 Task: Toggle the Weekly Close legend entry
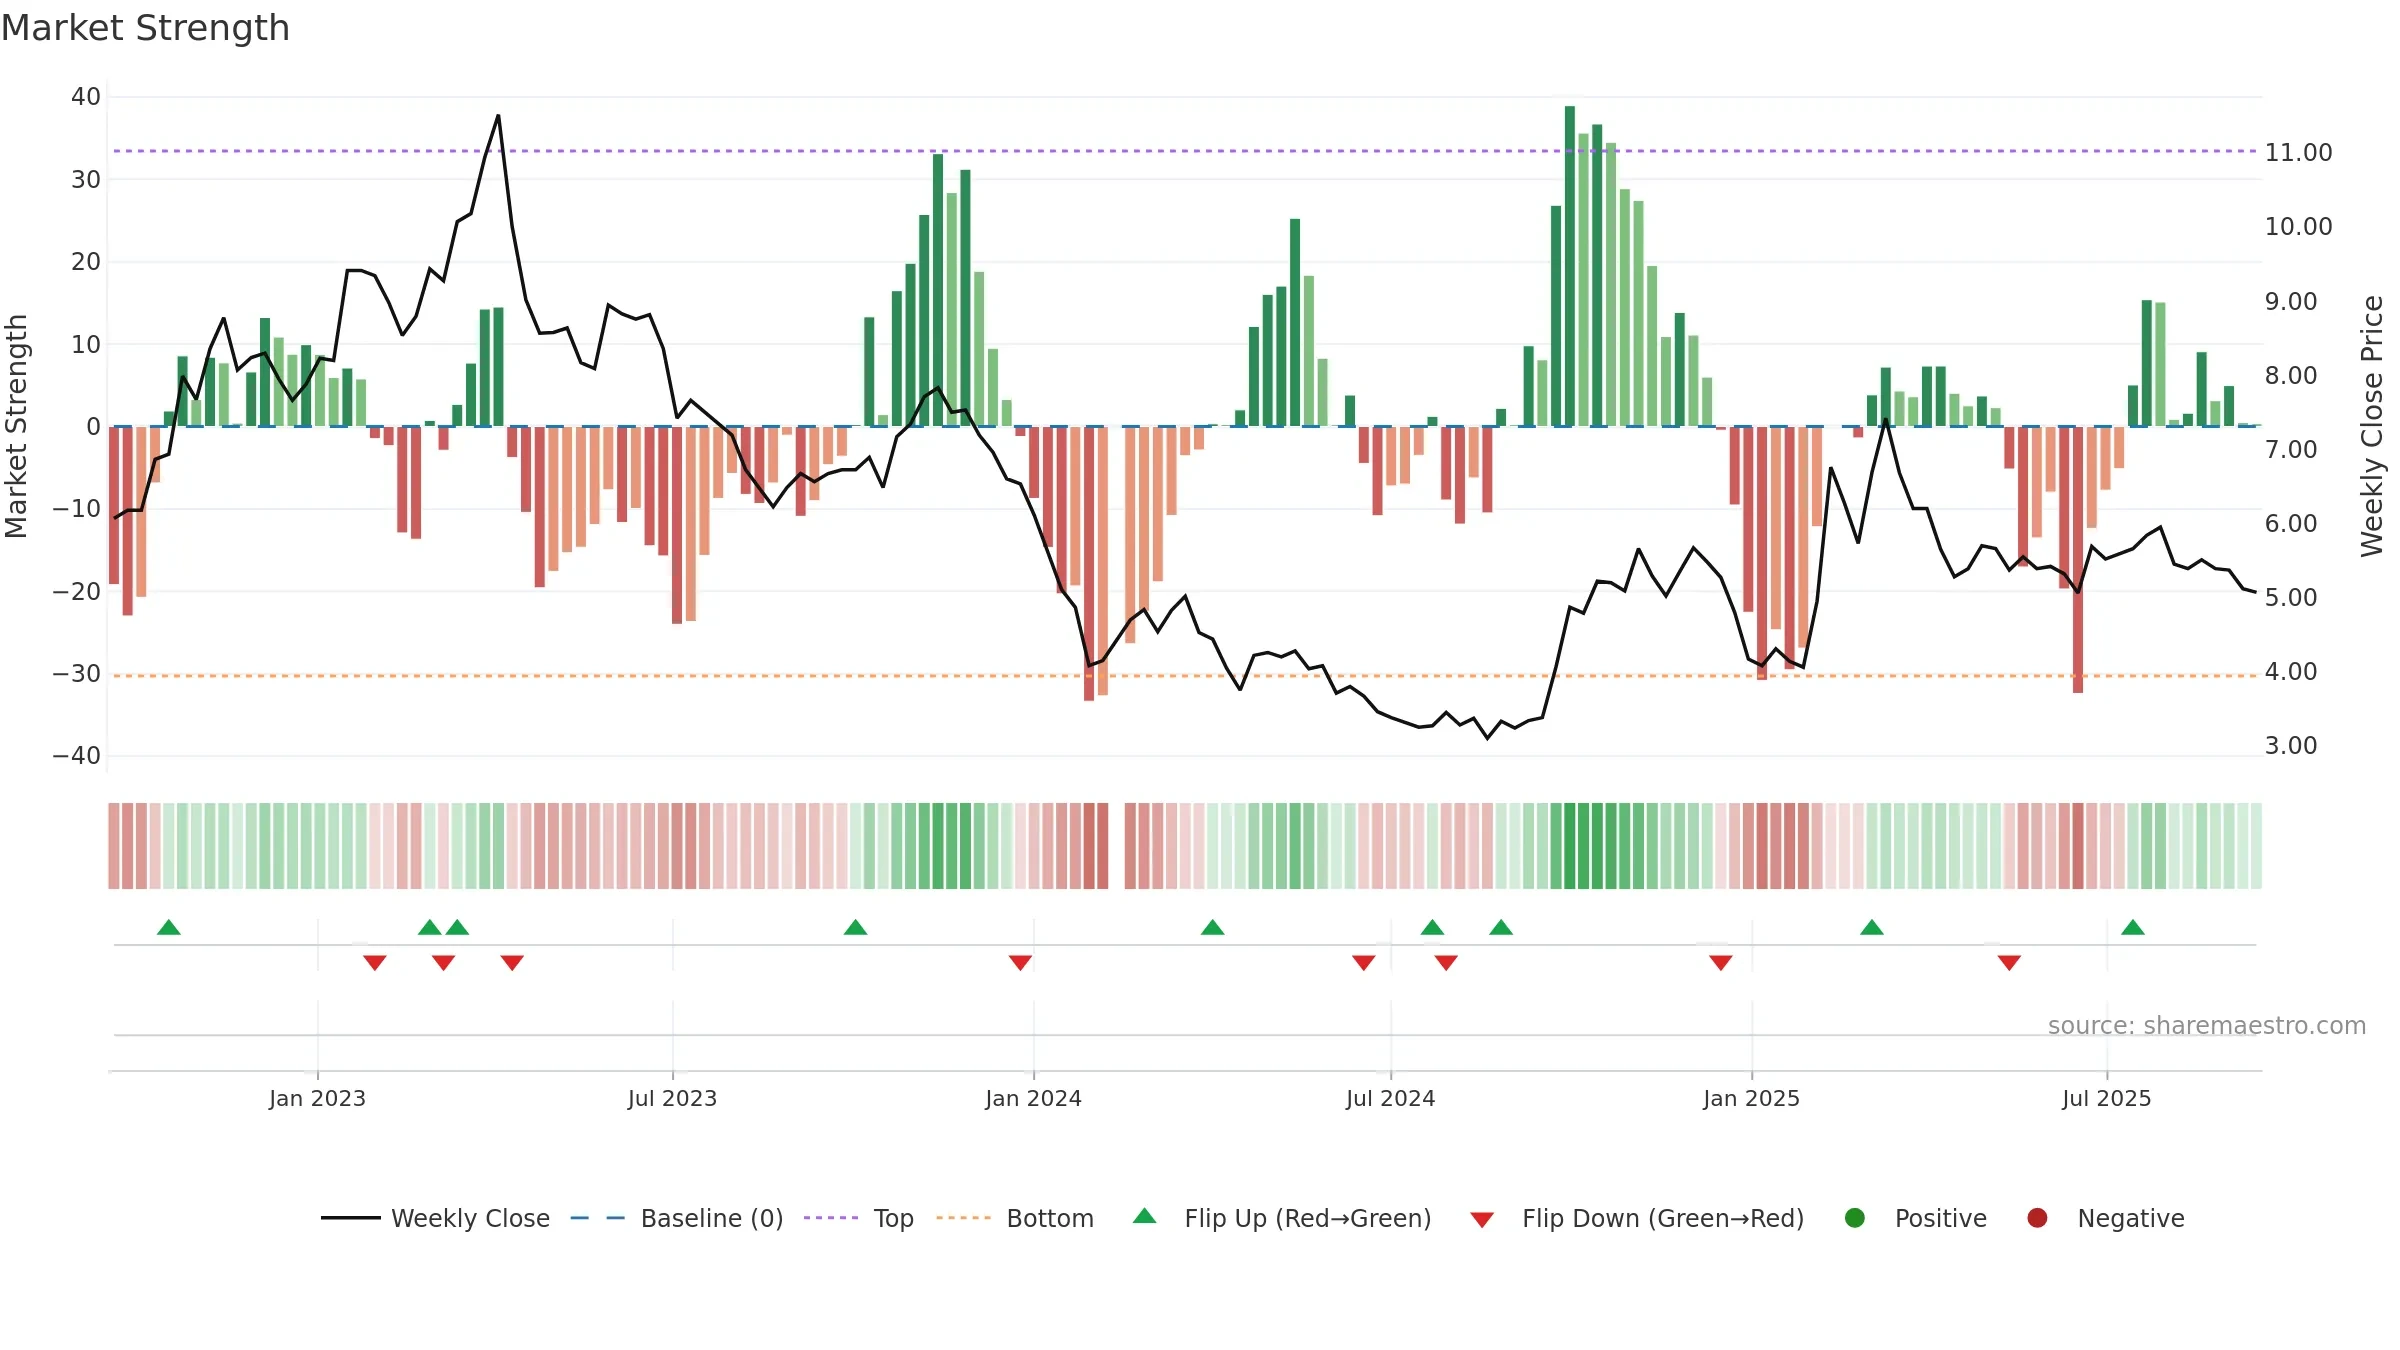[435, 1218]
